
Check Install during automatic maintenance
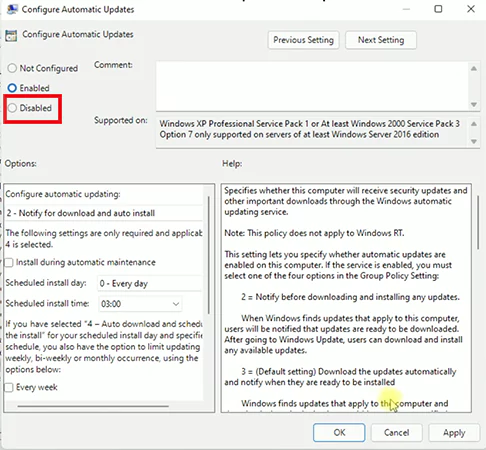click(9, 263)
